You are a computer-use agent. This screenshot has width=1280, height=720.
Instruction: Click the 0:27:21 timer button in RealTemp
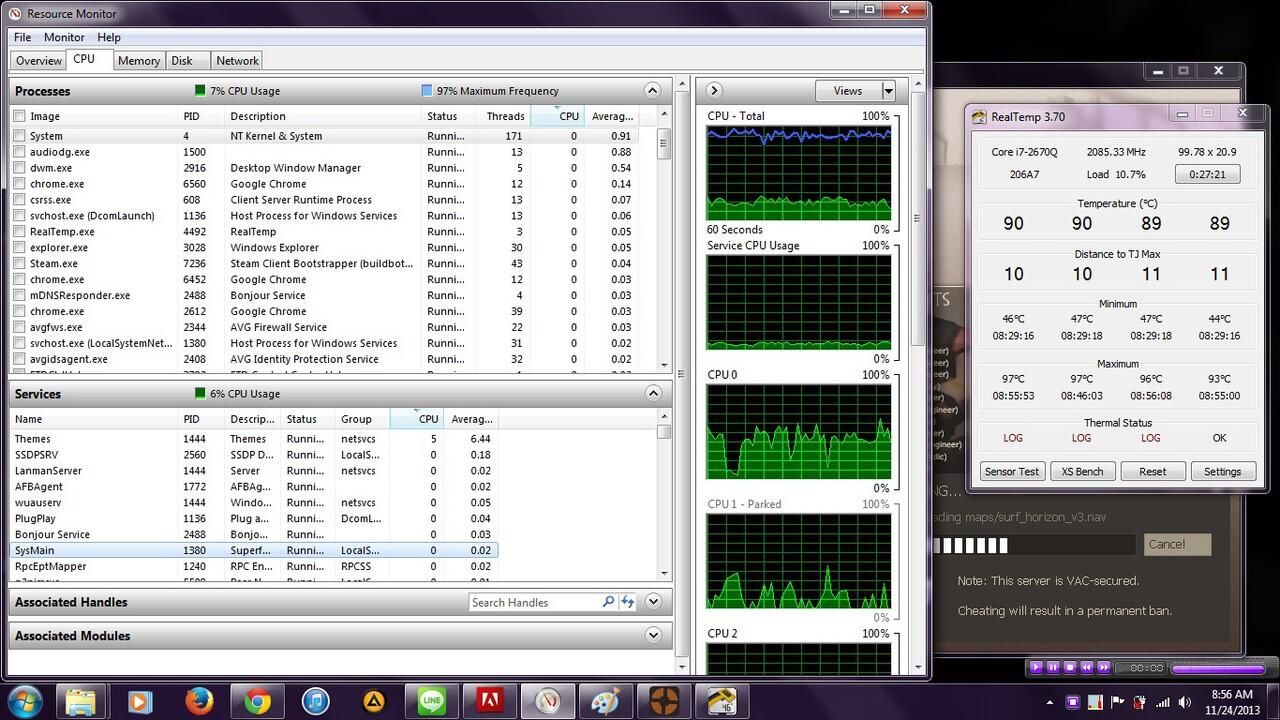[x=1207, y=174]
